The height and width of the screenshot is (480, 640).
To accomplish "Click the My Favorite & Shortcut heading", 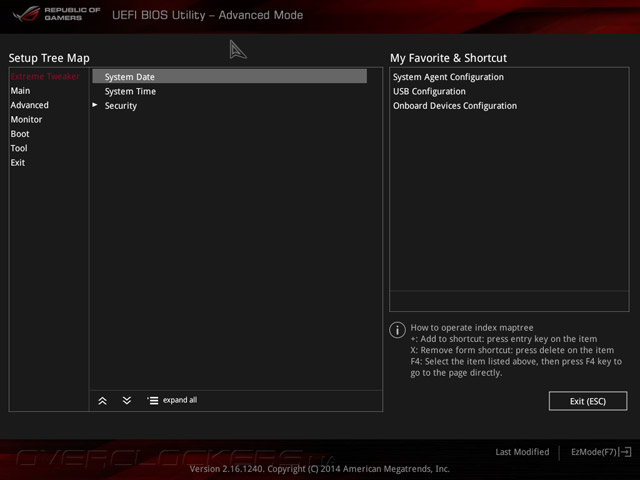I will point(448,58).
